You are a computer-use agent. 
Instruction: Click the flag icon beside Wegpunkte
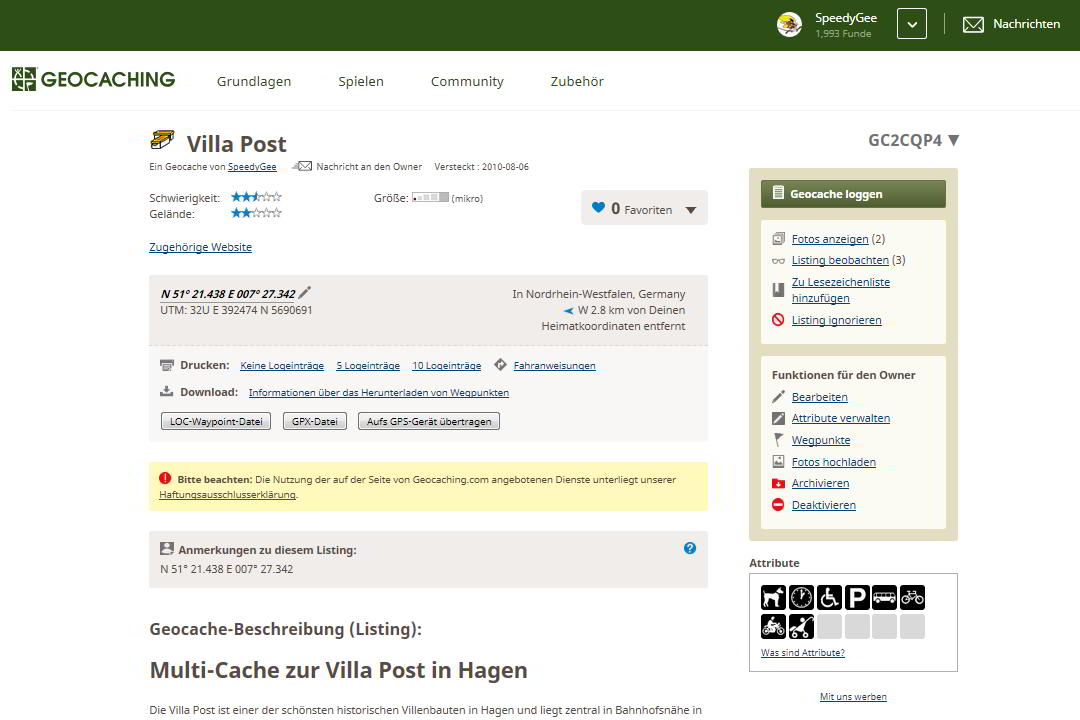[778, 440]
